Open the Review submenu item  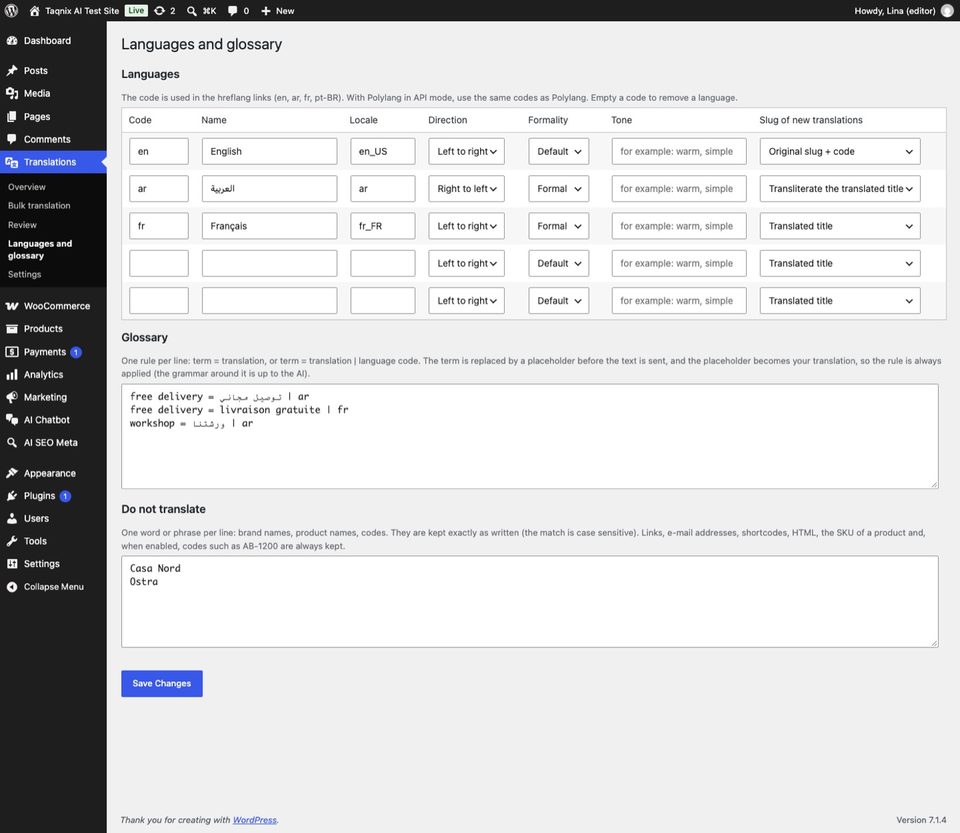[x=22, y=225]
